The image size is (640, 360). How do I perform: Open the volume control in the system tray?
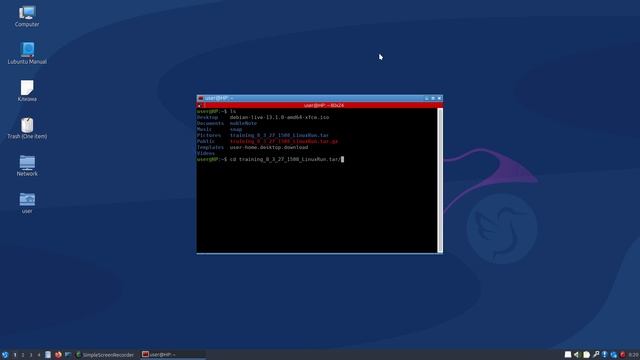(577, 355)
